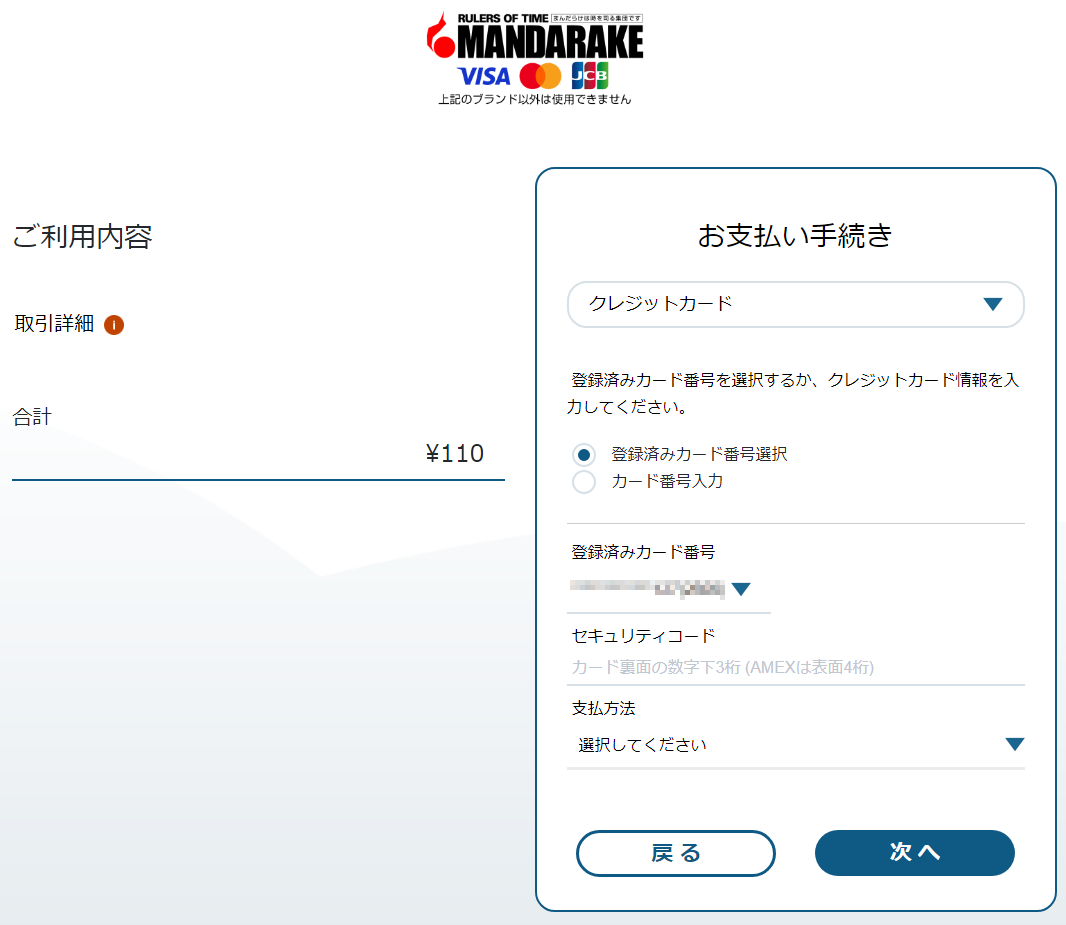Click the JCB card brand icon
Viewport: 1066px width, 925px height.
click(590, 76)
